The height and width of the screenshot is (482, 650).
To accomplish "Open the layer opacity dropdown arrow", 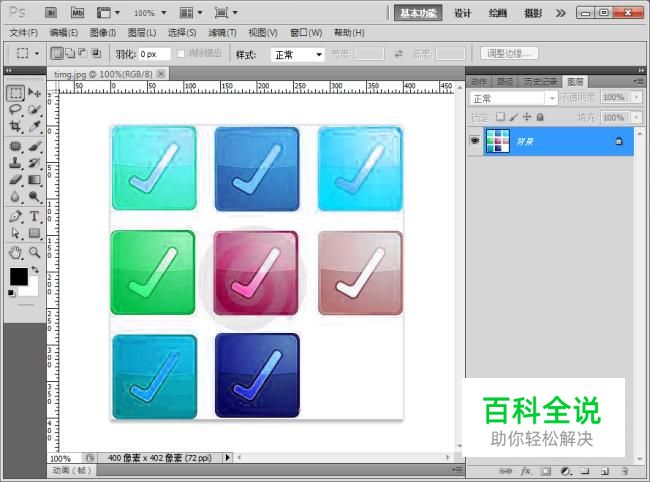I will coord(636,97).
